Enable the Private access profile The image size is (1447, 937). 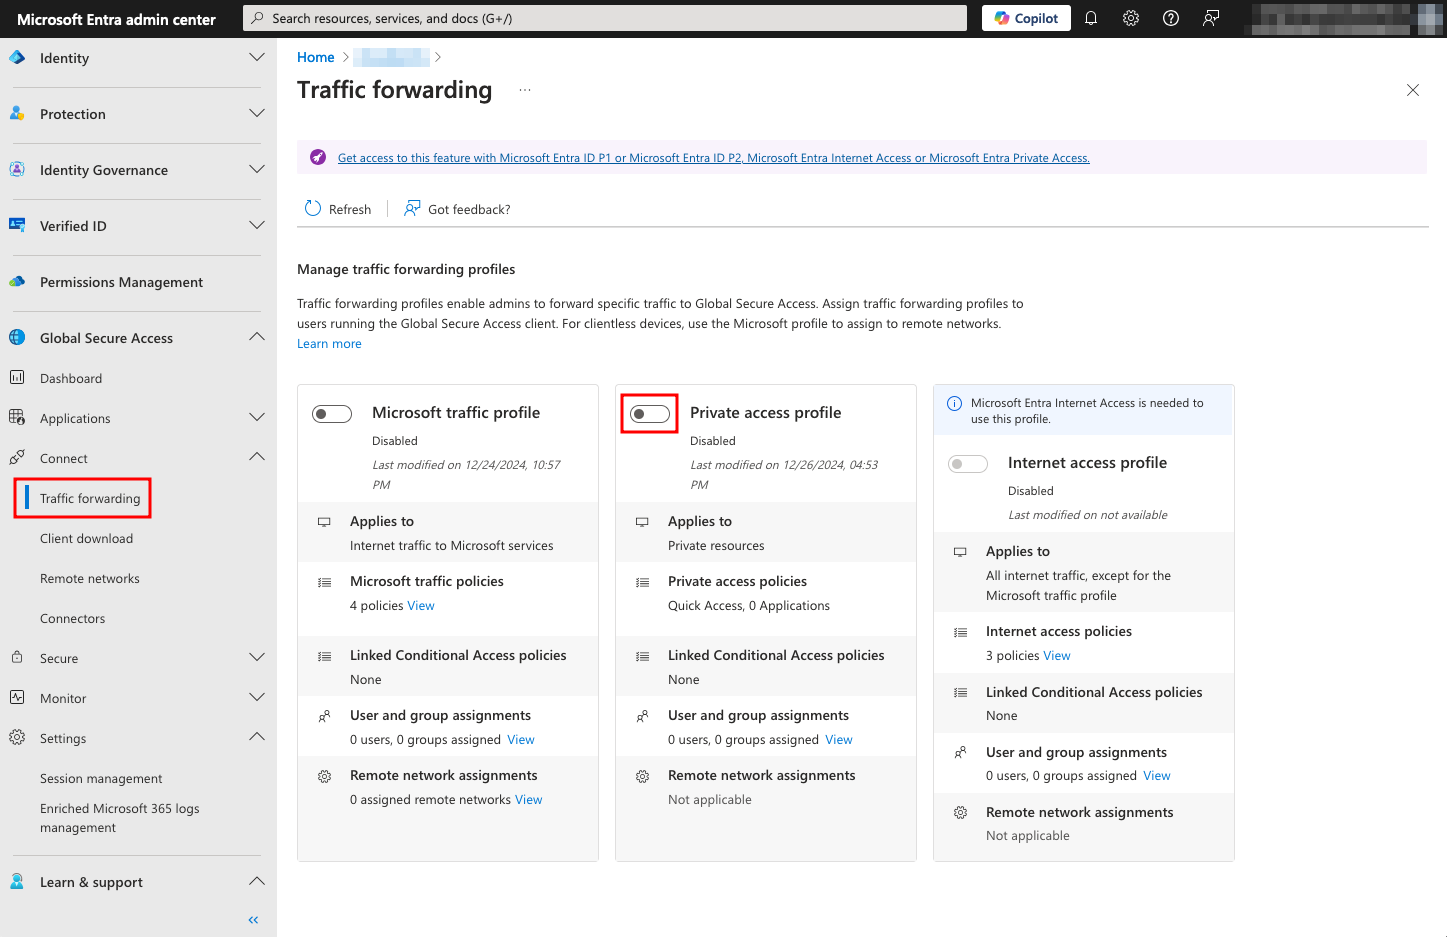(x=649, y=413)
